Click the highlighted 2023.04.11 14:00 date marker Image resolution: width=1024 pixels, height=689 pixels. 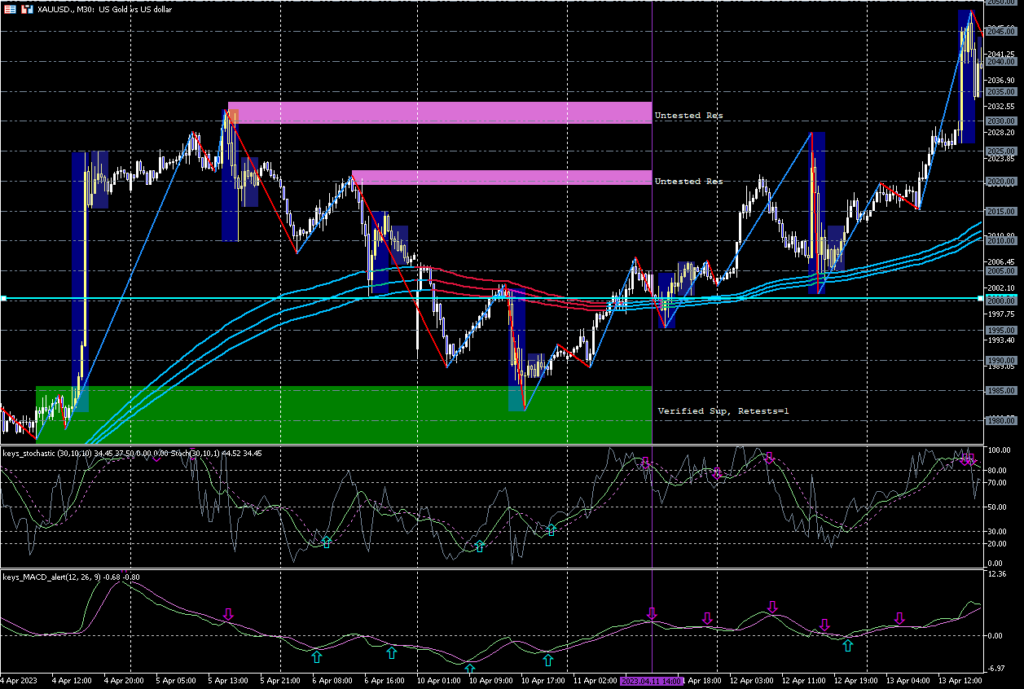click(651, 681)
